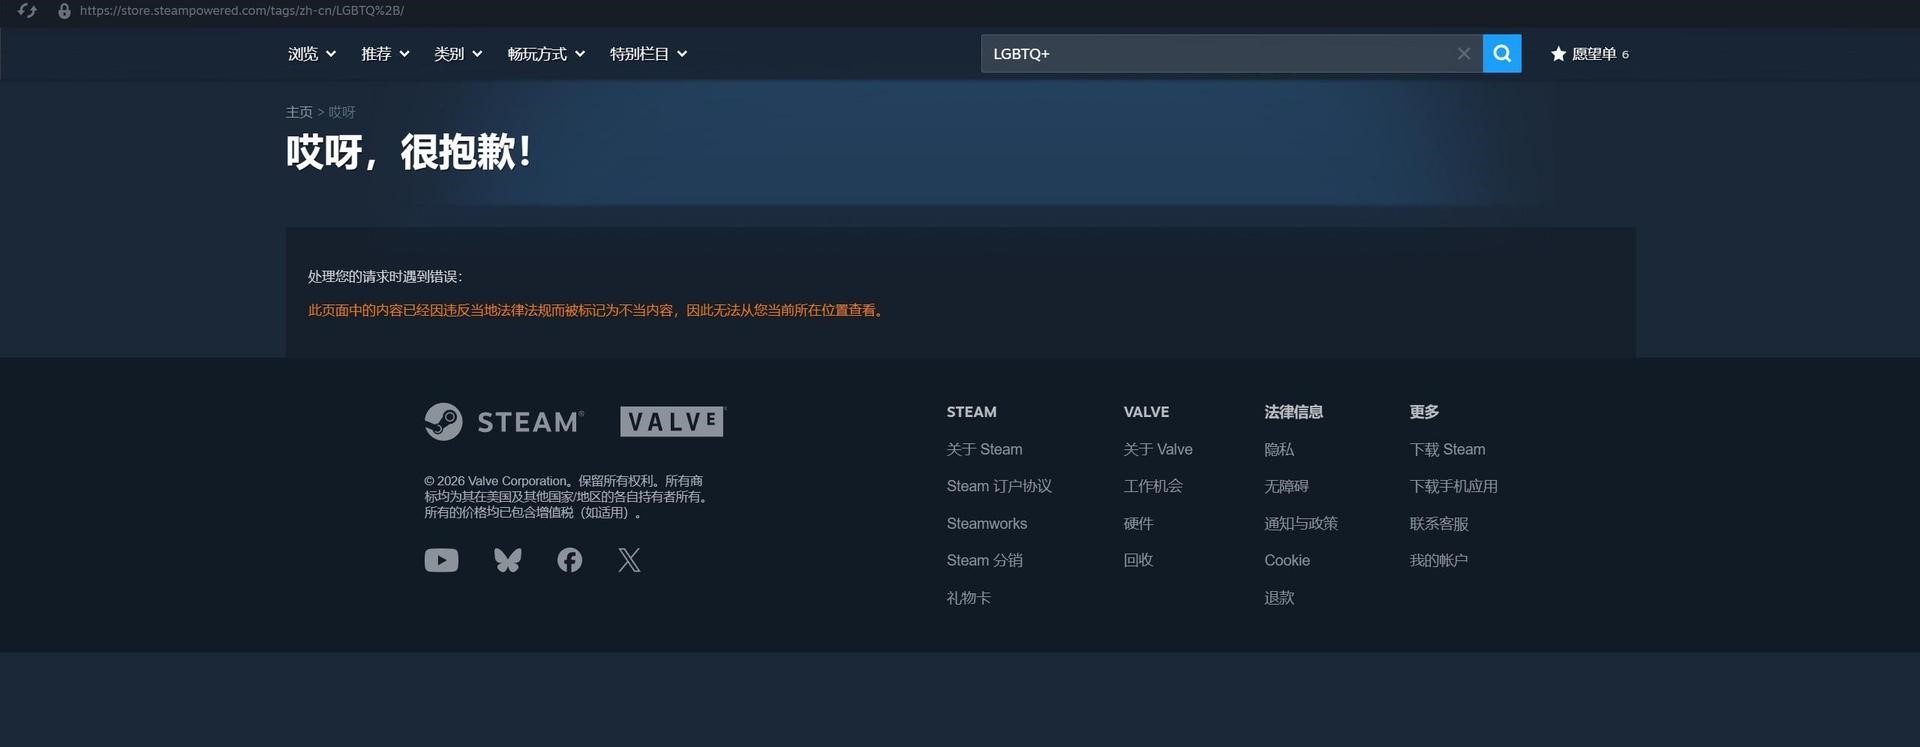Open 关于 Steam footer link

point(984,450)
